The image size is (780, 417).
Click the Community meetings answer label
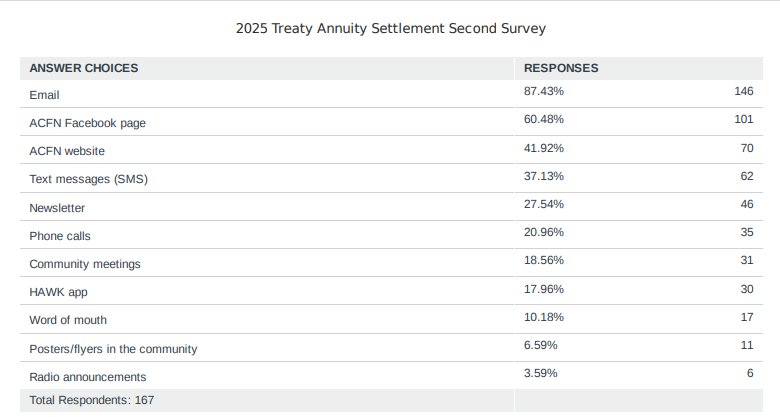(85, 264)
